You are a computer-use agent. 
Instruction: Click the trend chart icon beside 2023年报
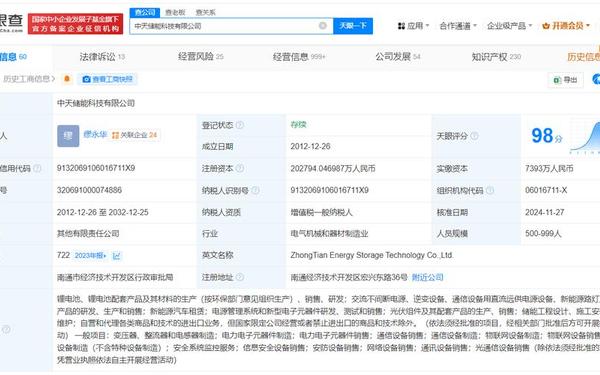click(x=116, y=256)
